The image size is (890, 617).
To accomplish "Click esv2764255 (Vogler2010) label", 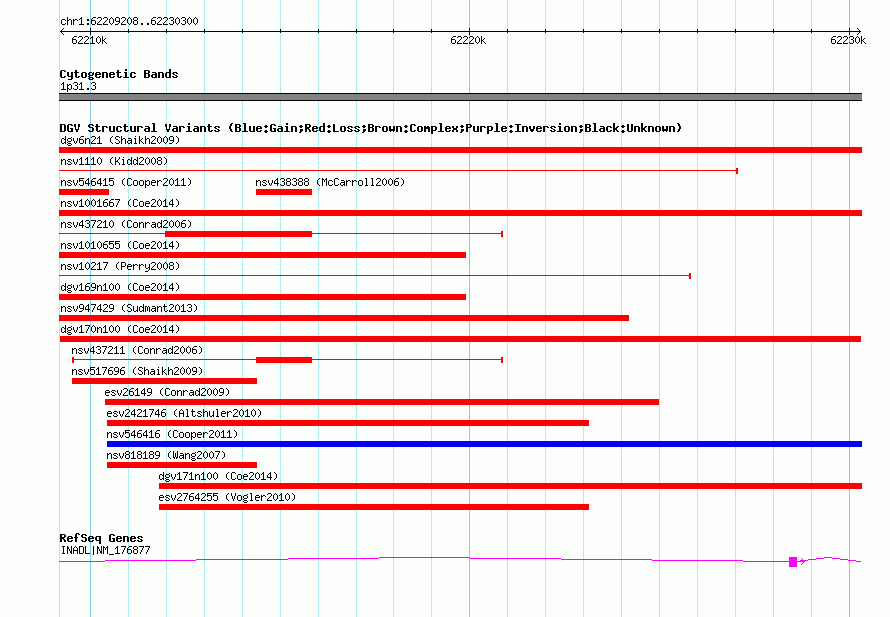I will 227,497.
